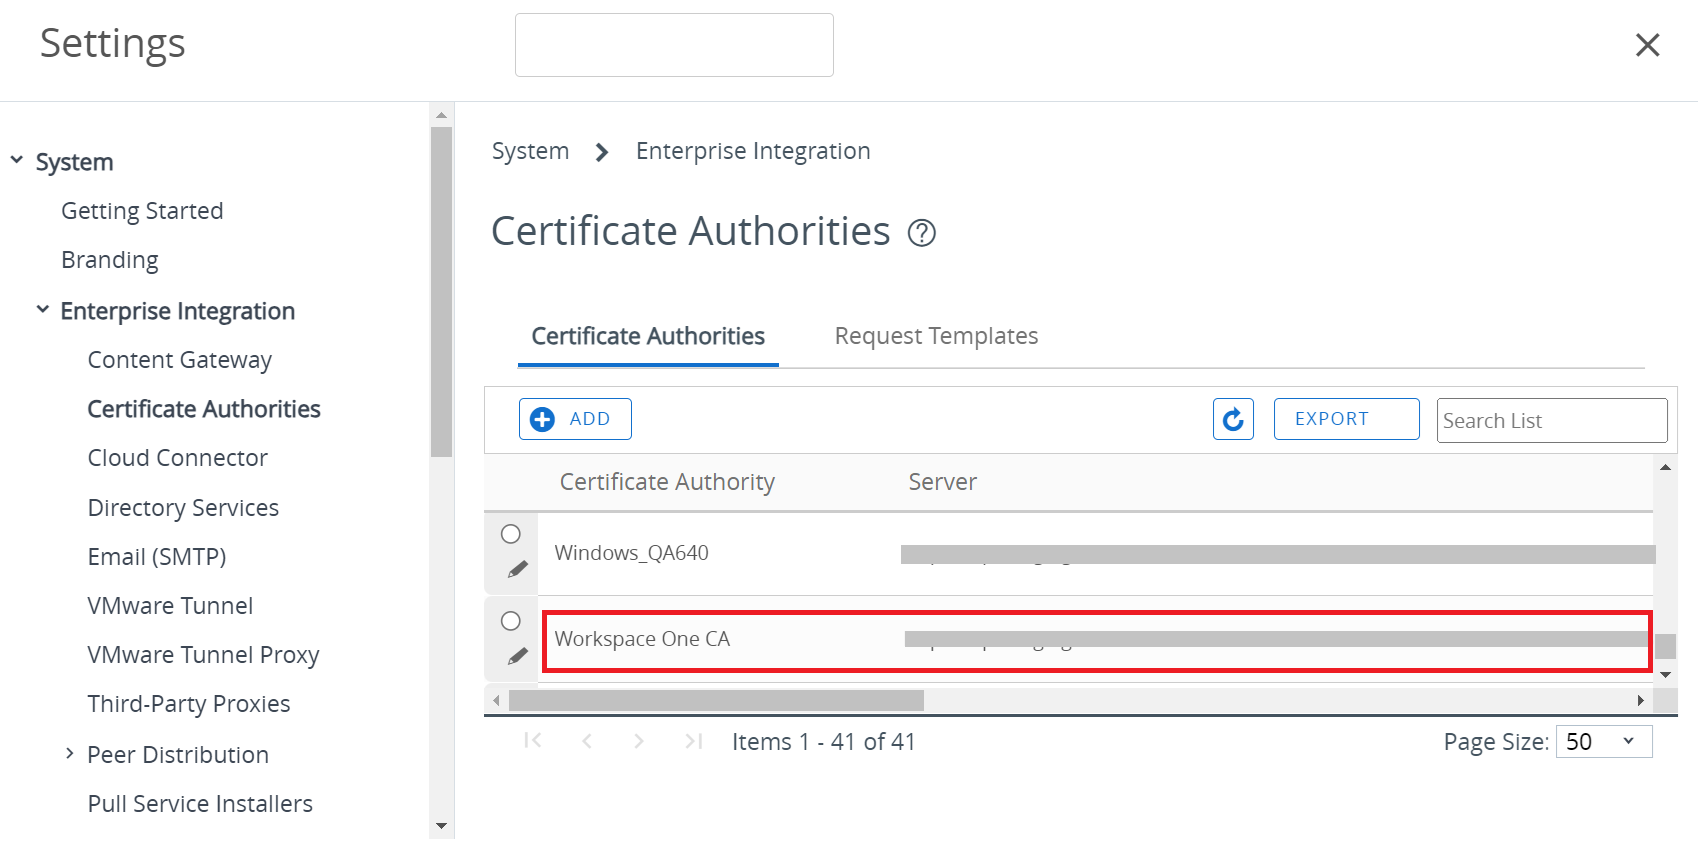This screenshot has width=1698, height=844.
Task: Edit Workspace One CA using pencil icon
Action: [517, 657]
